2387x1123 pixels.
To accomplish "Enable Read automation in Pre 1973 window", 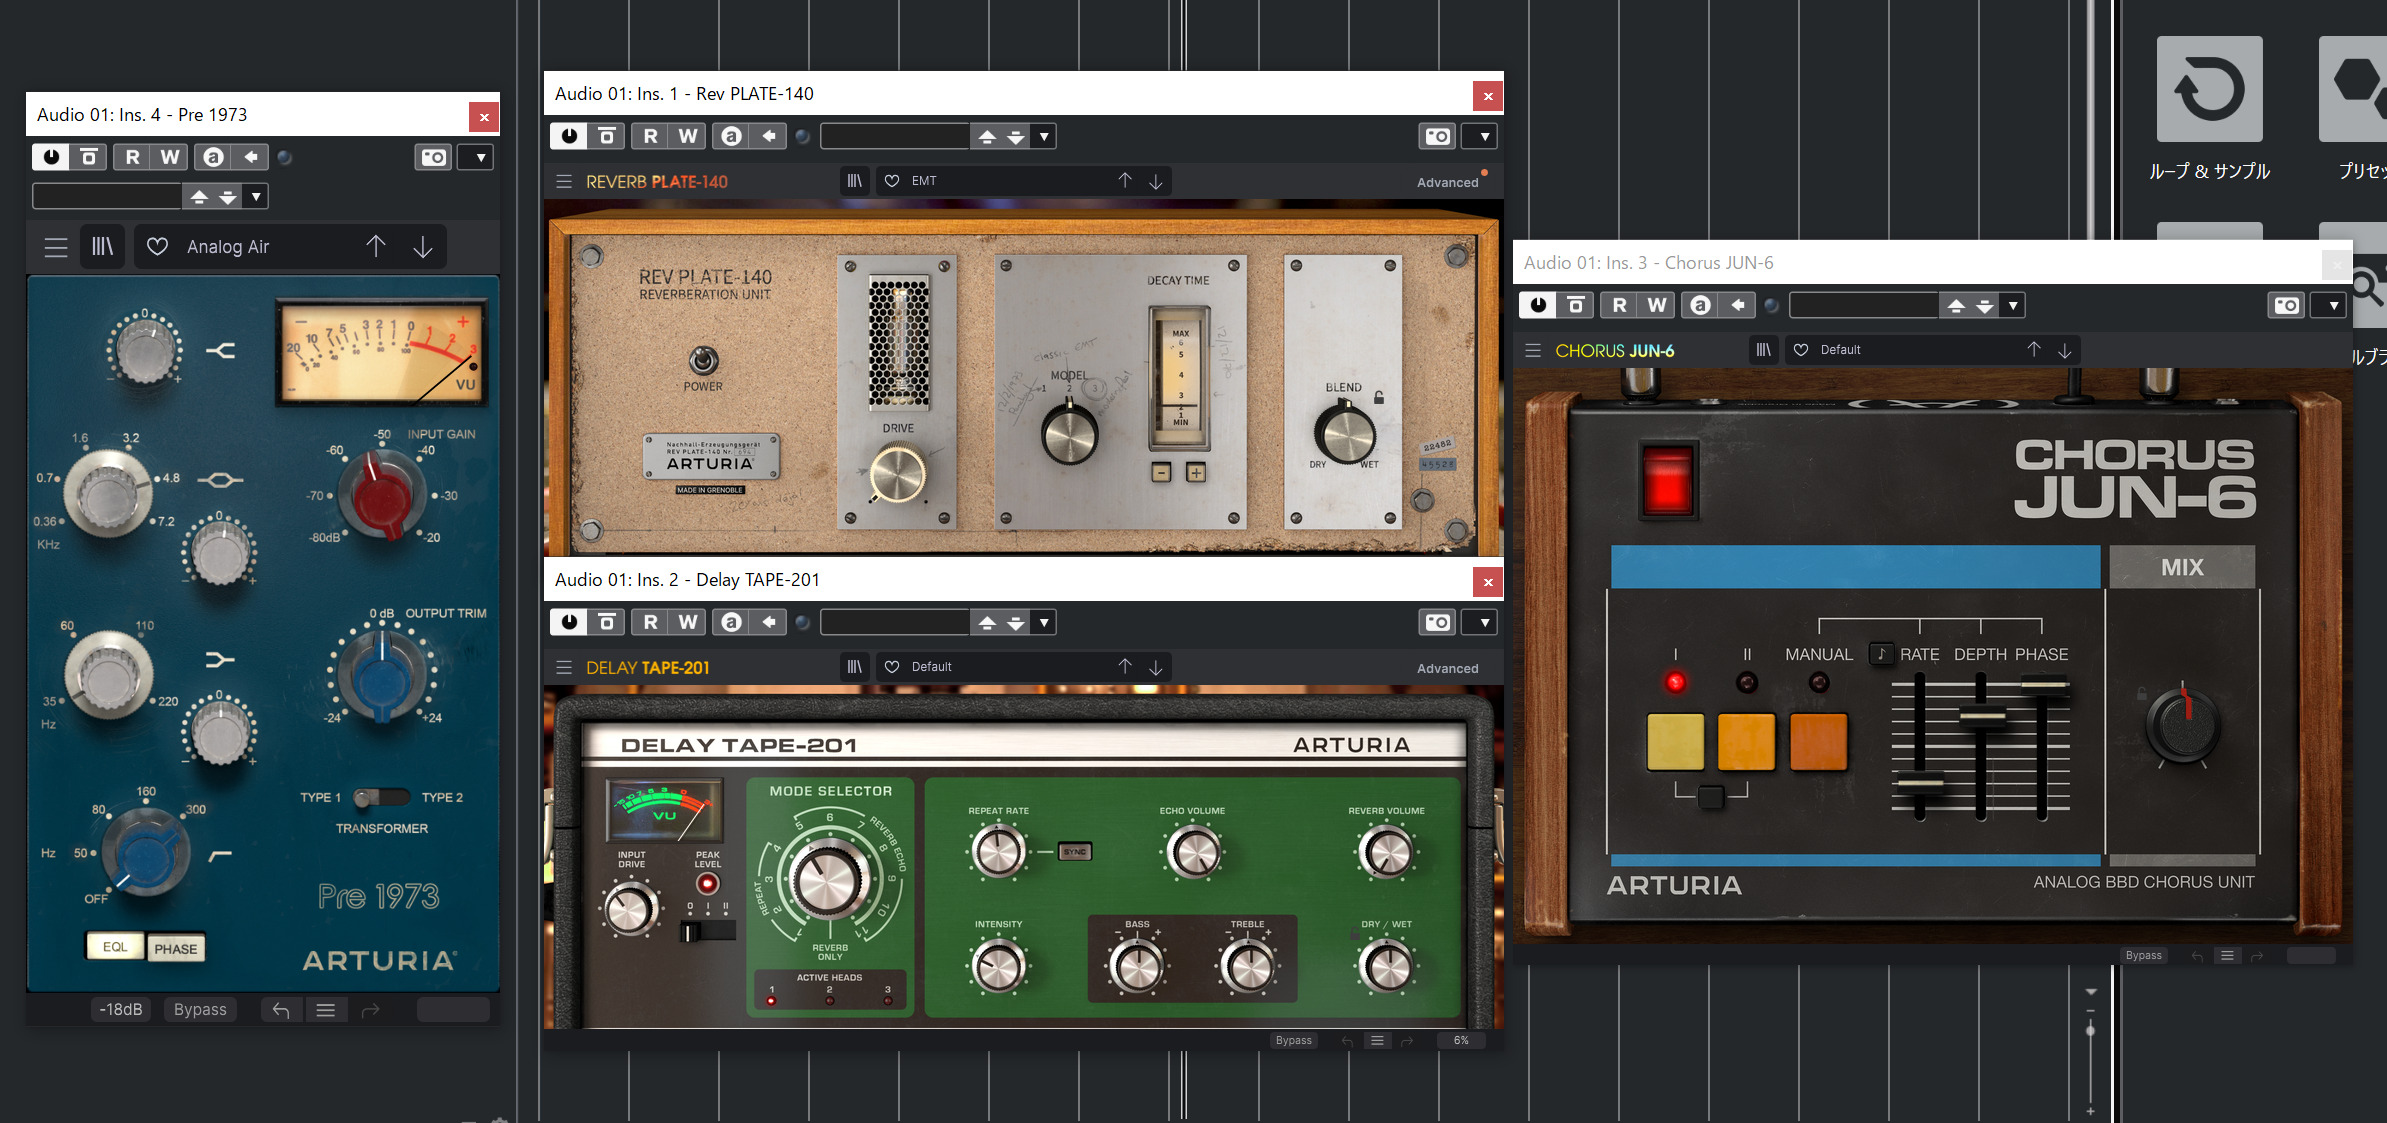I will pyautogui.click(x=132, y=157).
